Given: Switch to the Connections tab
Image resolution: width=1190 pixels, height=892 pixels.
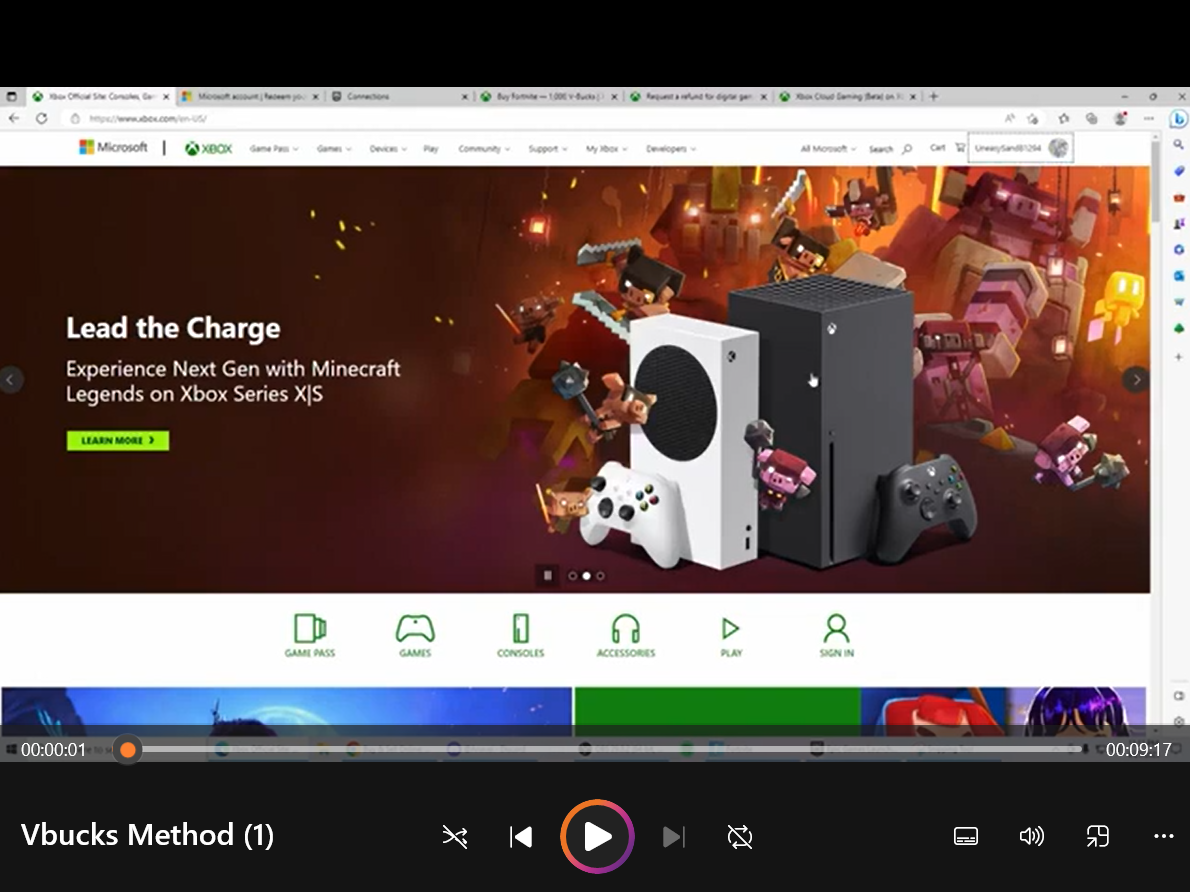Looking at the screenshot, I should (401, 96).
